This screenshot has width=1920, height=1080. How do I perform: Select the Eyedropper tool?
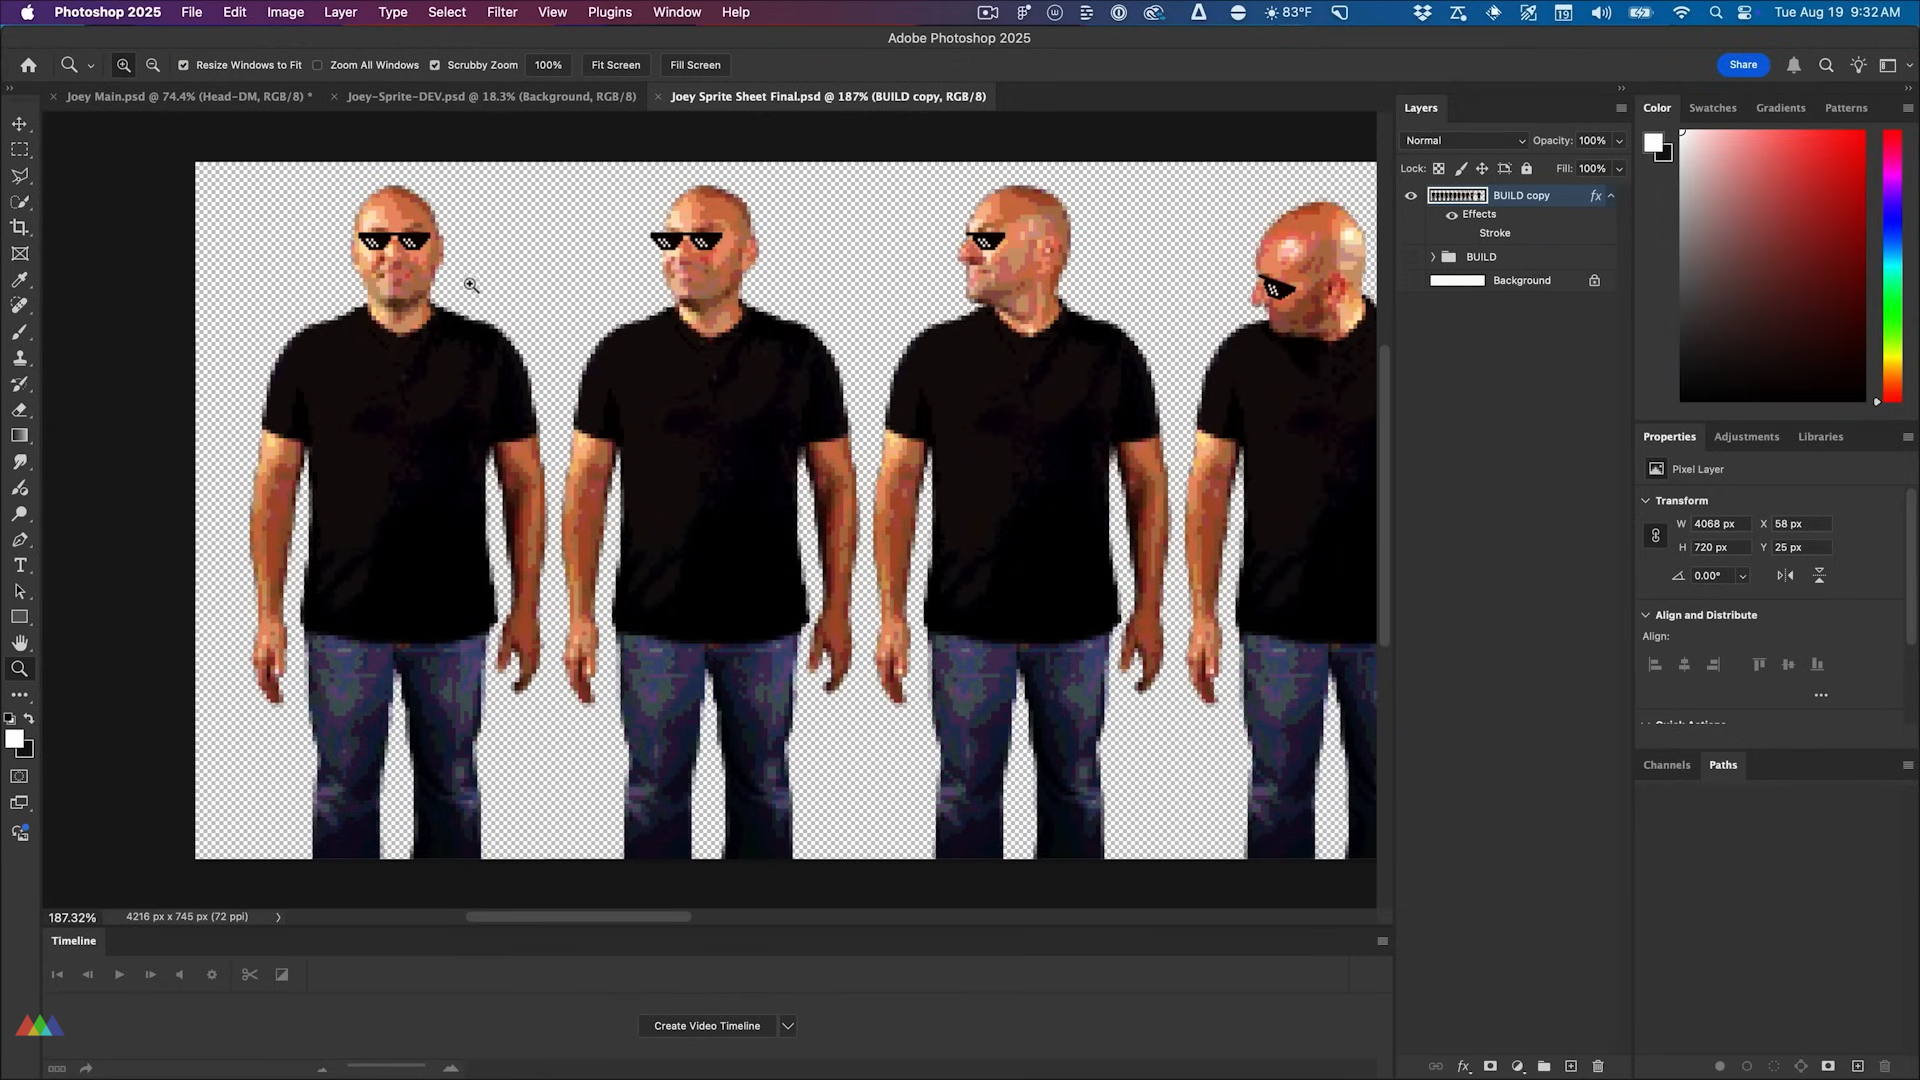click(19, 280)
